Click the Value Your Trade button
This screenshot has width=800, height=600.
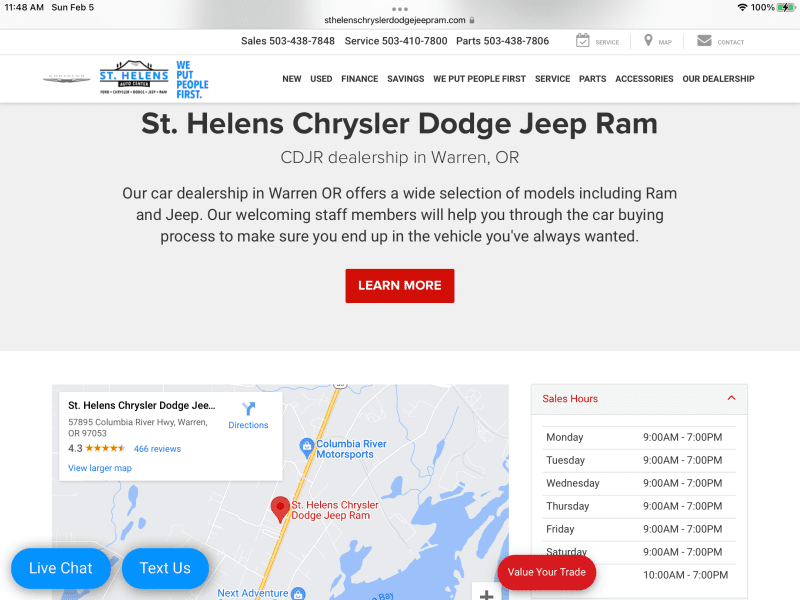coord(546,572)
